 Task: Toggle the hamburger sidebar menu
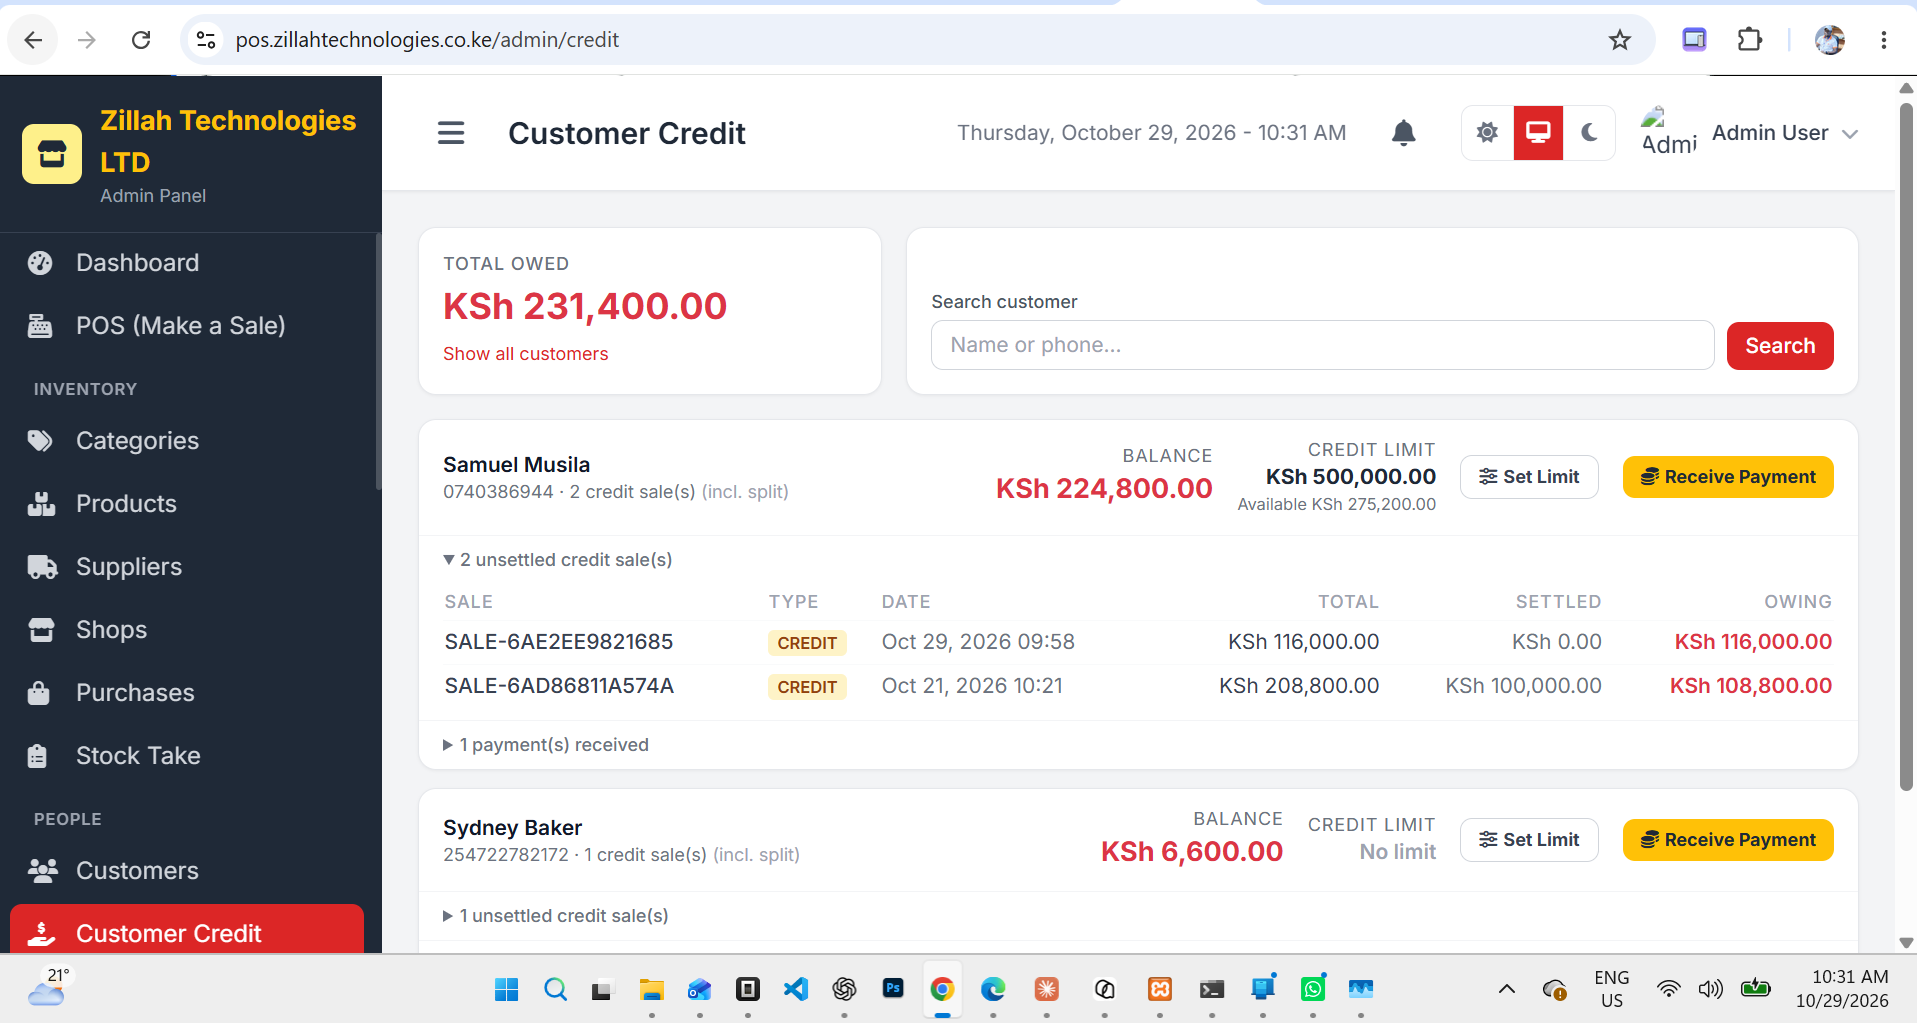451,133
